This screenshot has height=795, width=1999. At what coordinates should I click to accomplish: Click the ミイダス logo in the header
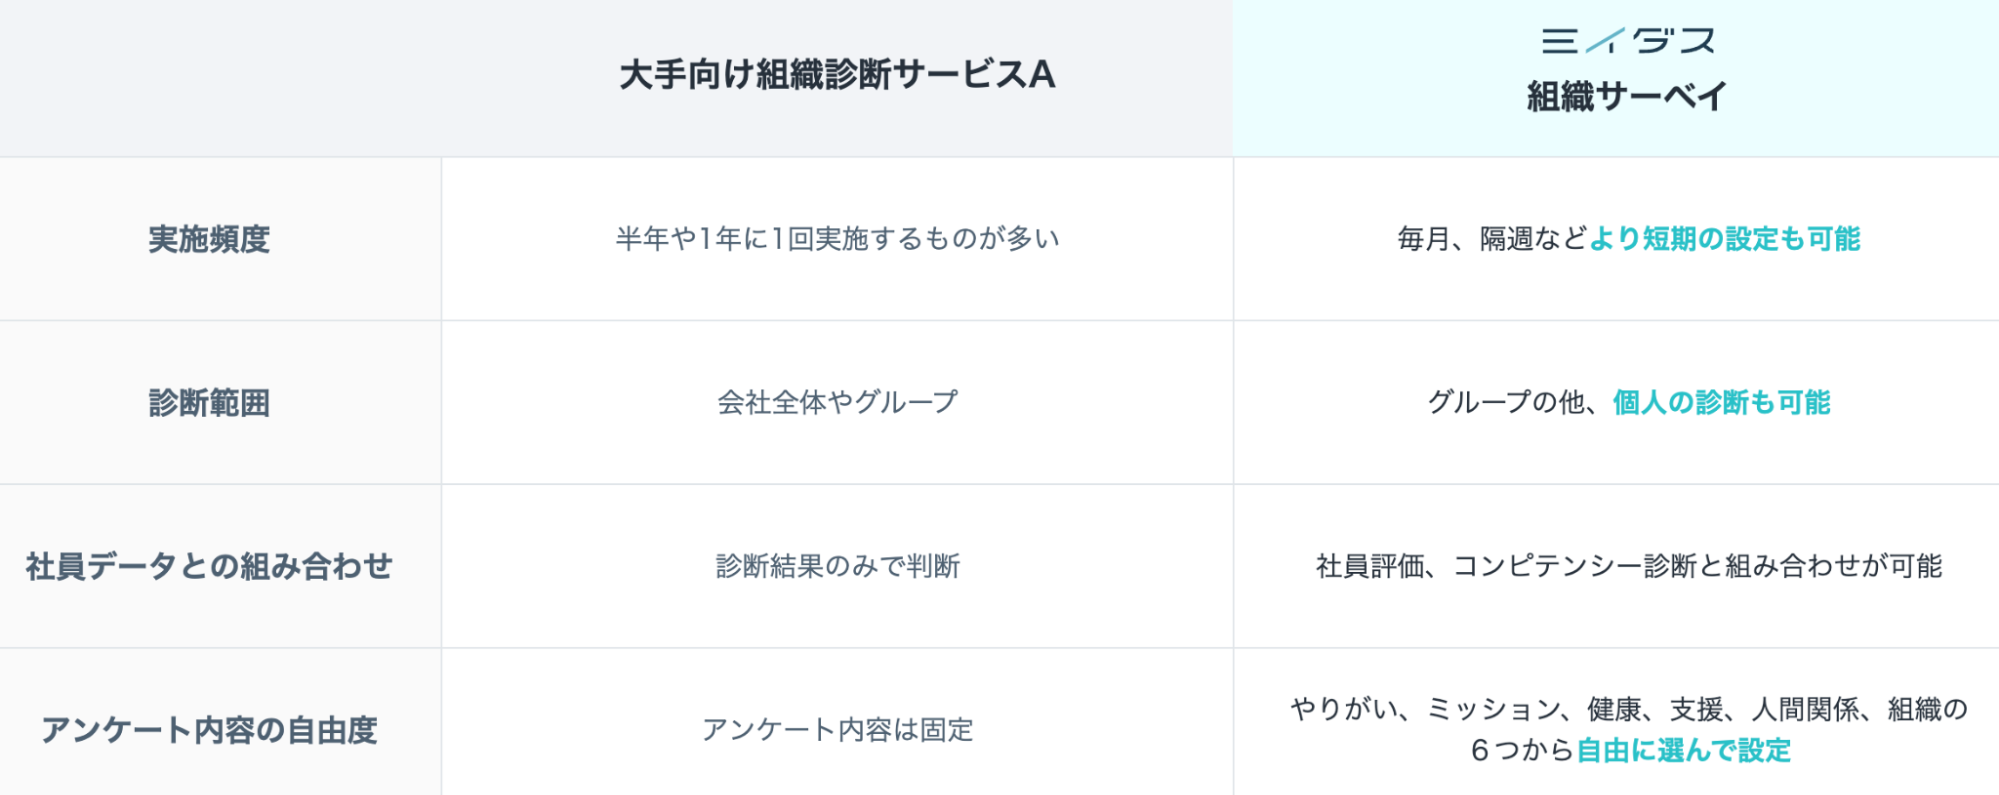coord(1627,41)
